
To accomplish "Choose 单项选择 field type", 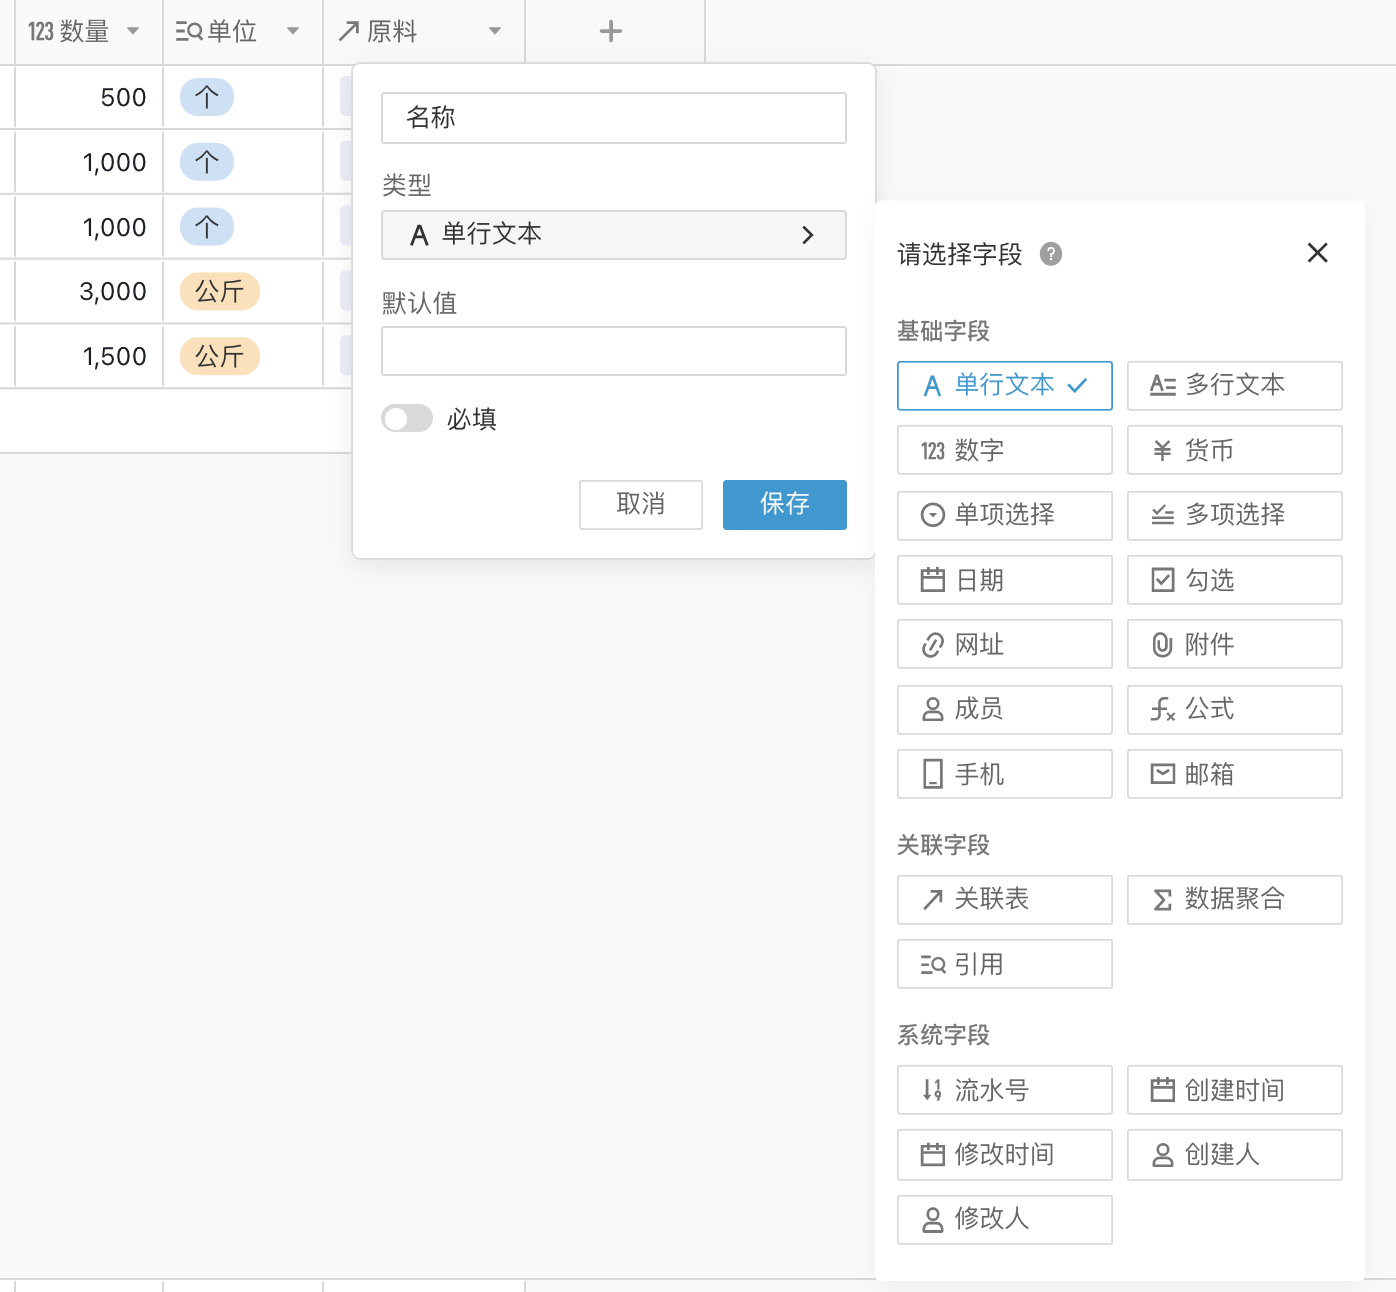I will click(1005, 516).
